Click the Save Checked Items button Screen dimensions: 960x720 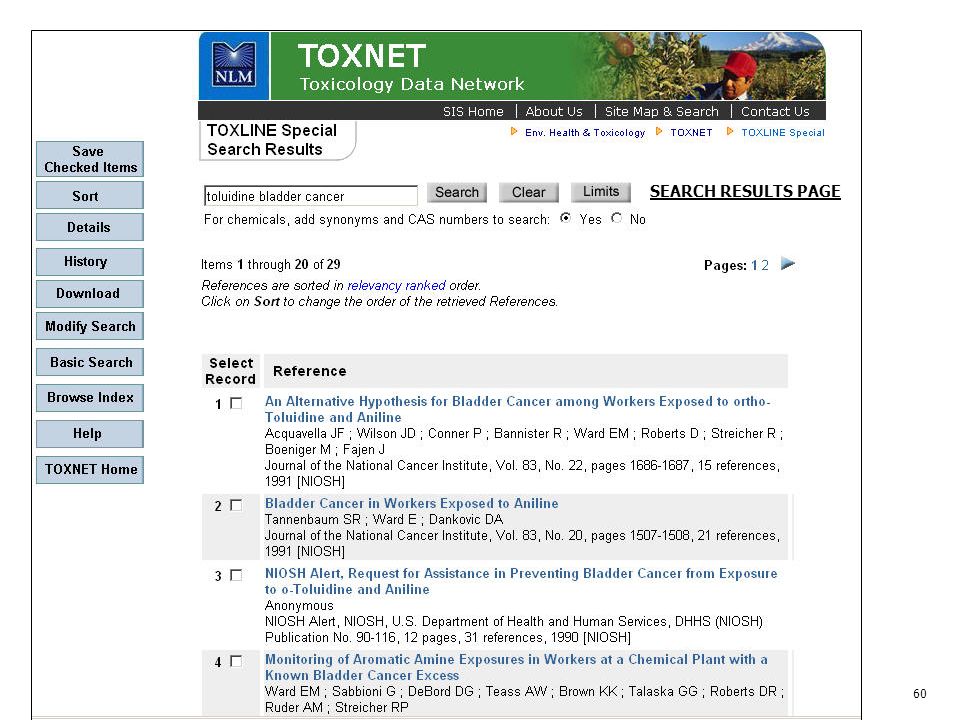[90, 159]
